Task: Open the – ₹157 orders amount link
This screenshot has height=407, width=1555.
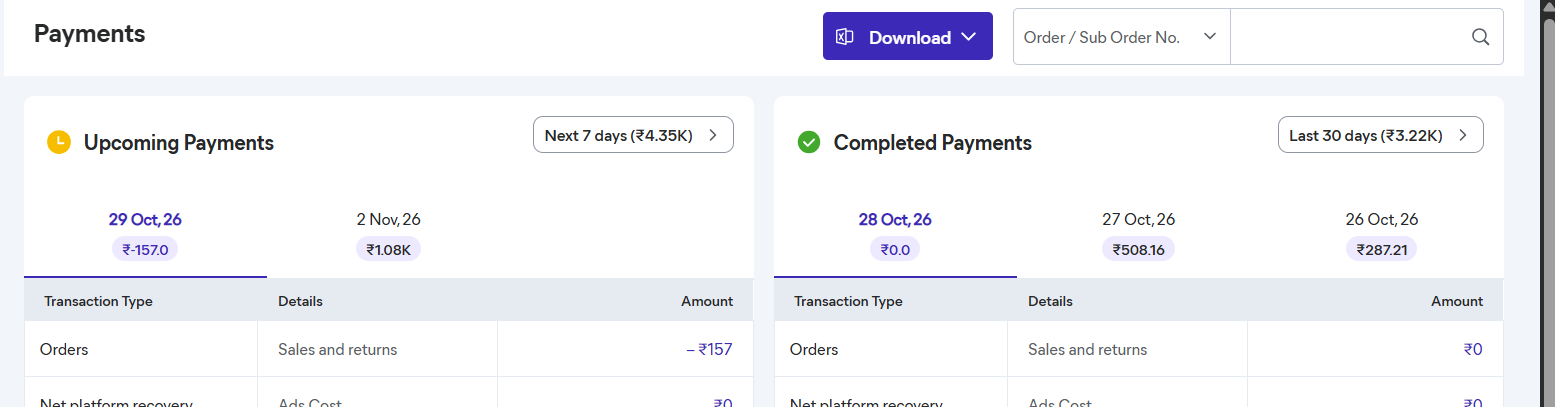Action: (709, 349)
